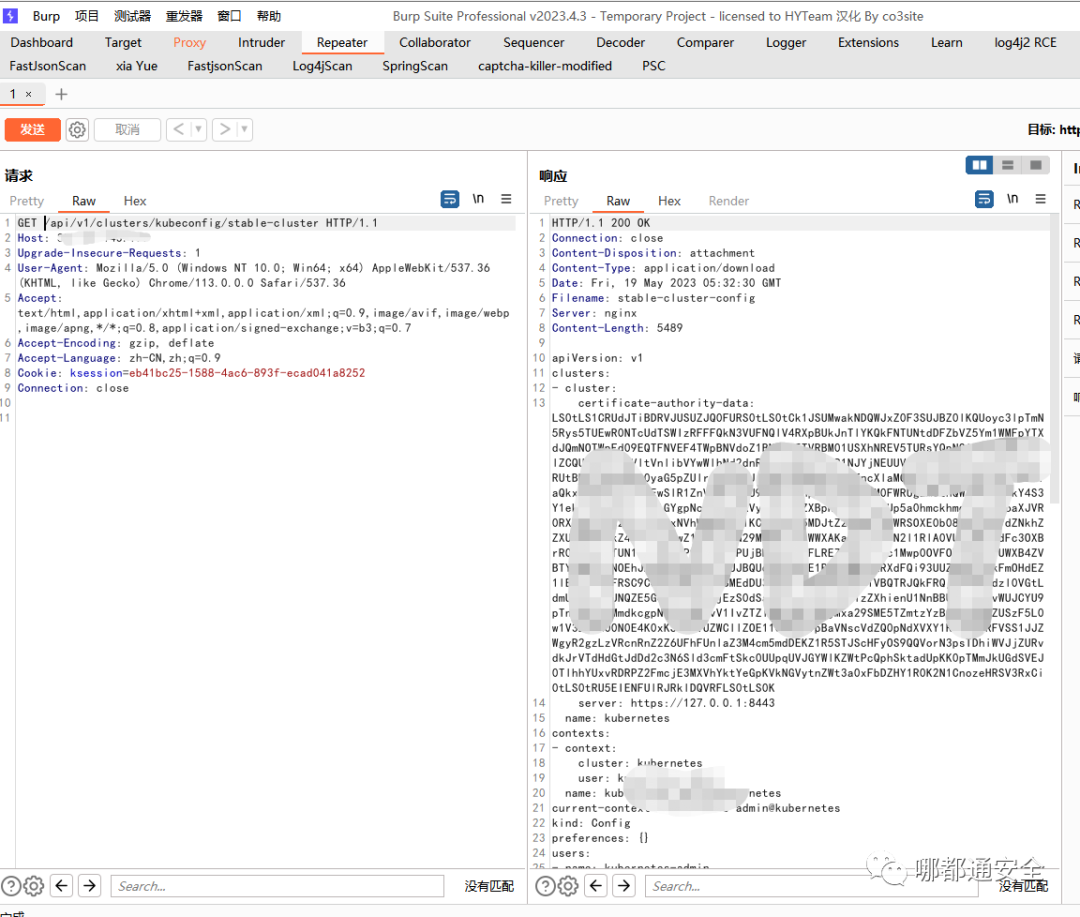Open the 重发器 menu
1080x917 pixels.
coord(184,16)
